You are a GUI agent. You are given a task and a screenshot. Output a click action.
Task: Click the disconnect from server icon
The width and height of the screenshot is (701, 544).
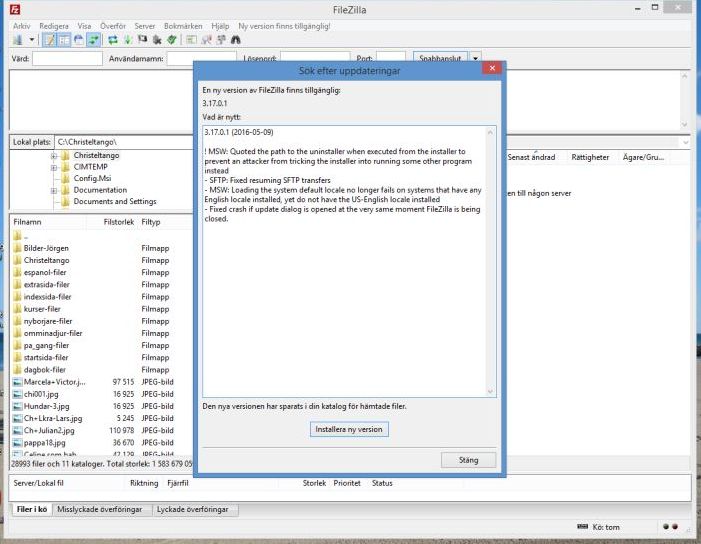[157, 40]
